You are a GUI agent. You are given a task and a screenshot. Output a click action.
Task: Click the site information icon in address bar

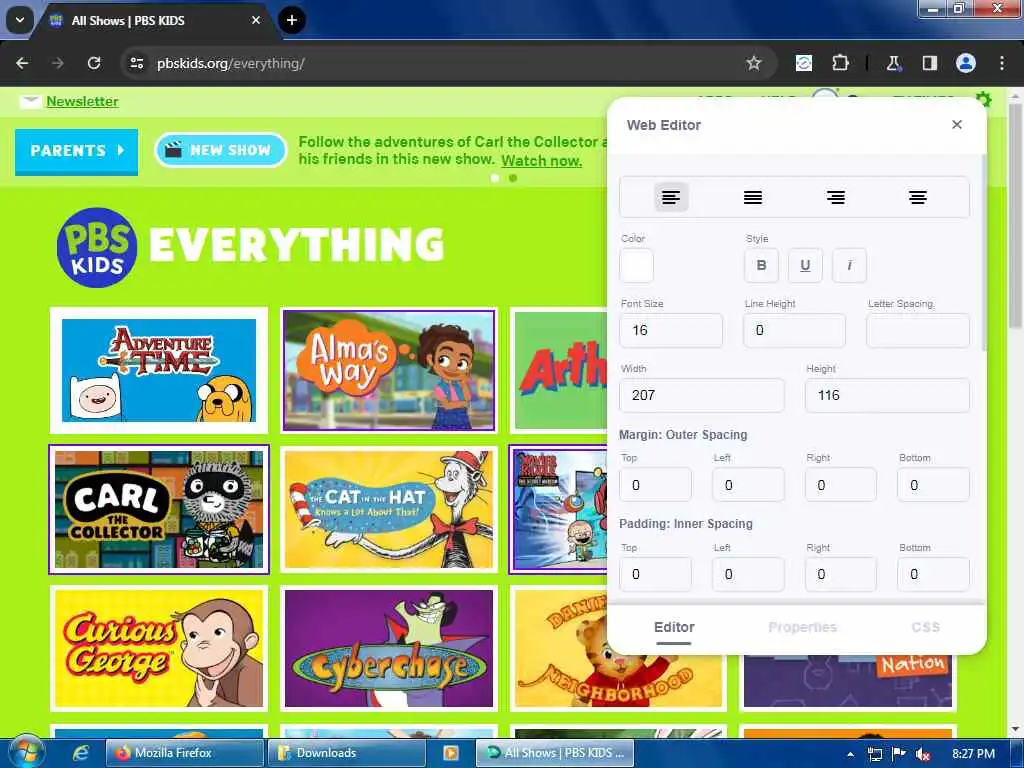[137, 63]
